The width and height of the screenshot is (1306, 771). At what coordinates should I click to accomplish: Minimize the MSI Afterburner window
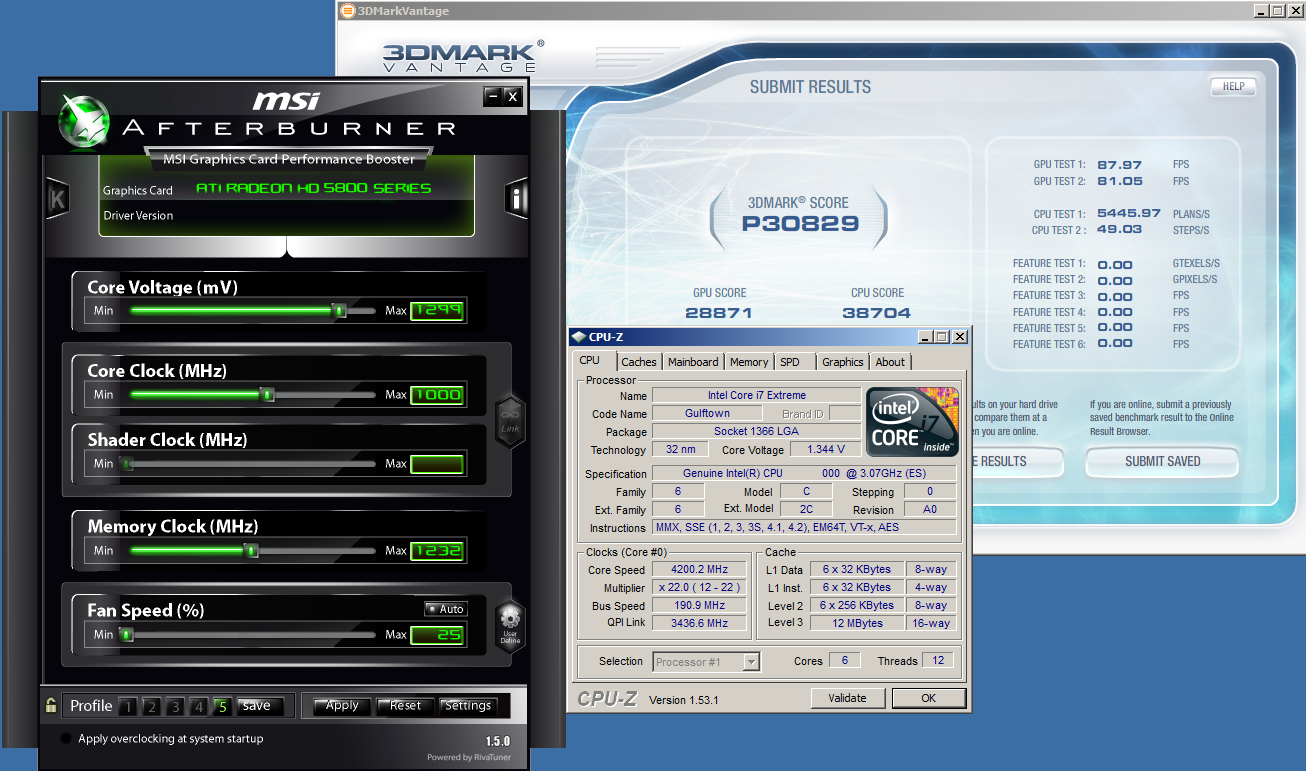coord(492,96)
